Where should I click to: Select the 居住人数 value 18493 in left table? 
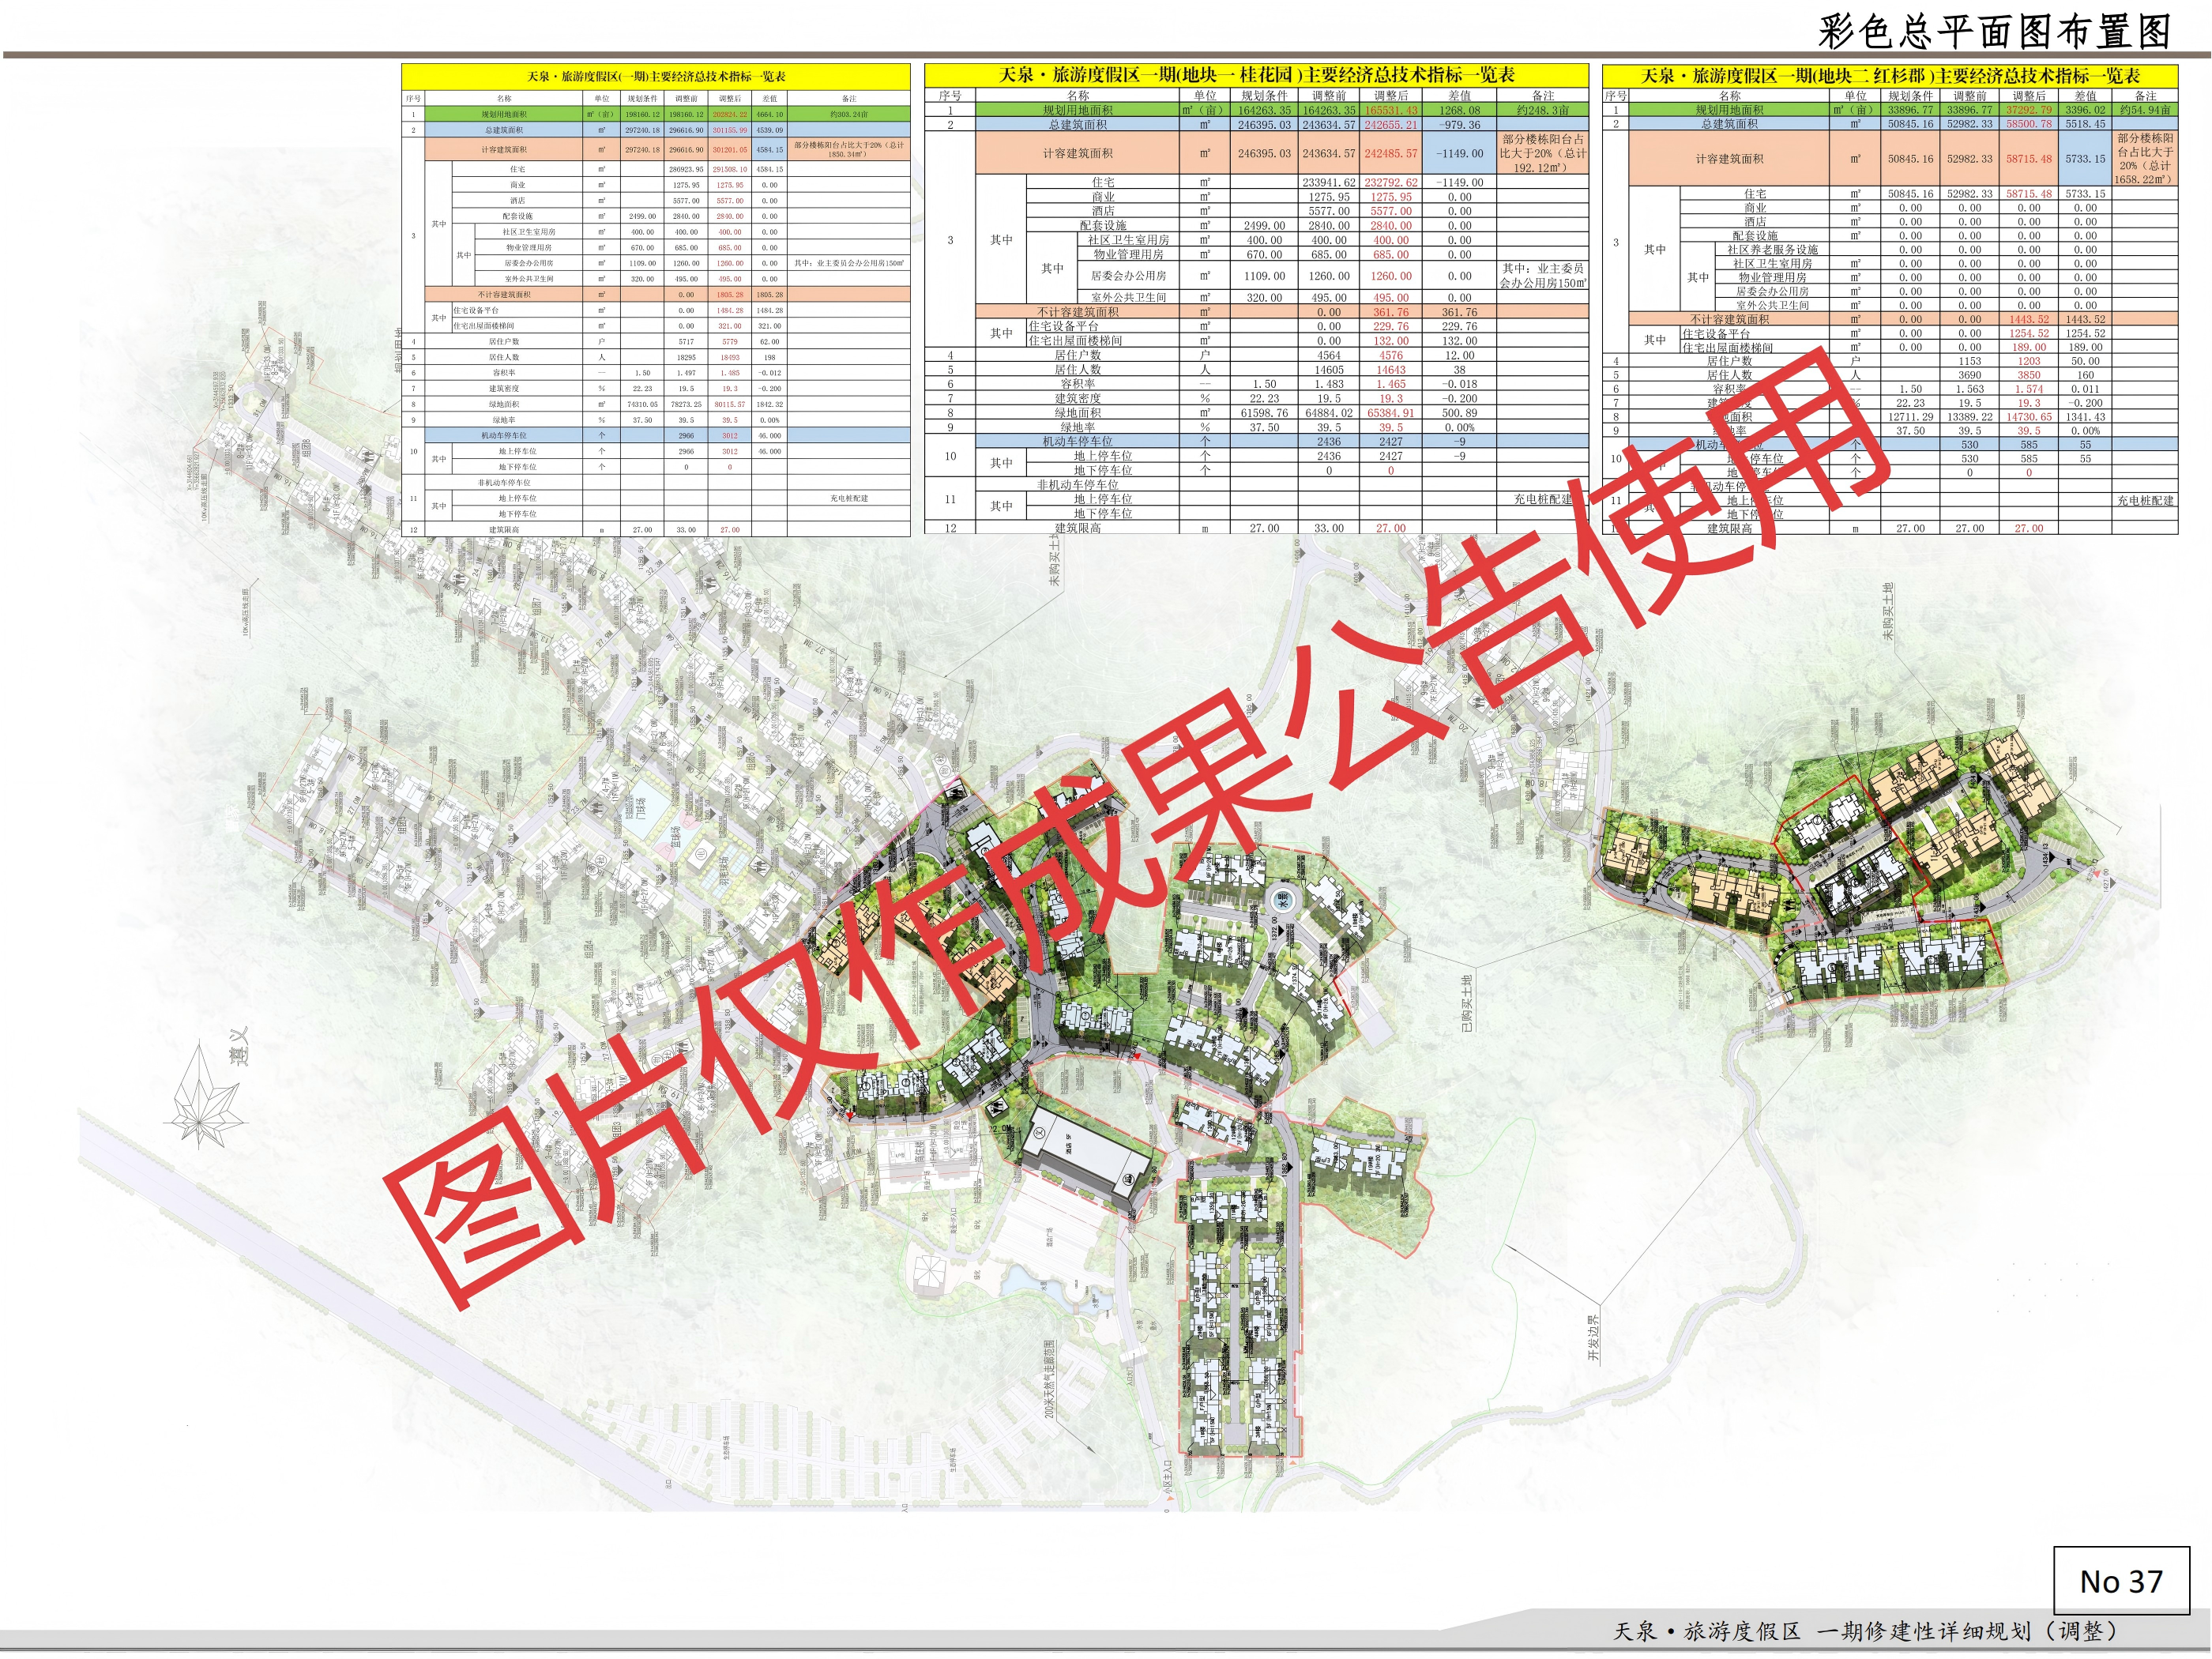coord(729,357)
